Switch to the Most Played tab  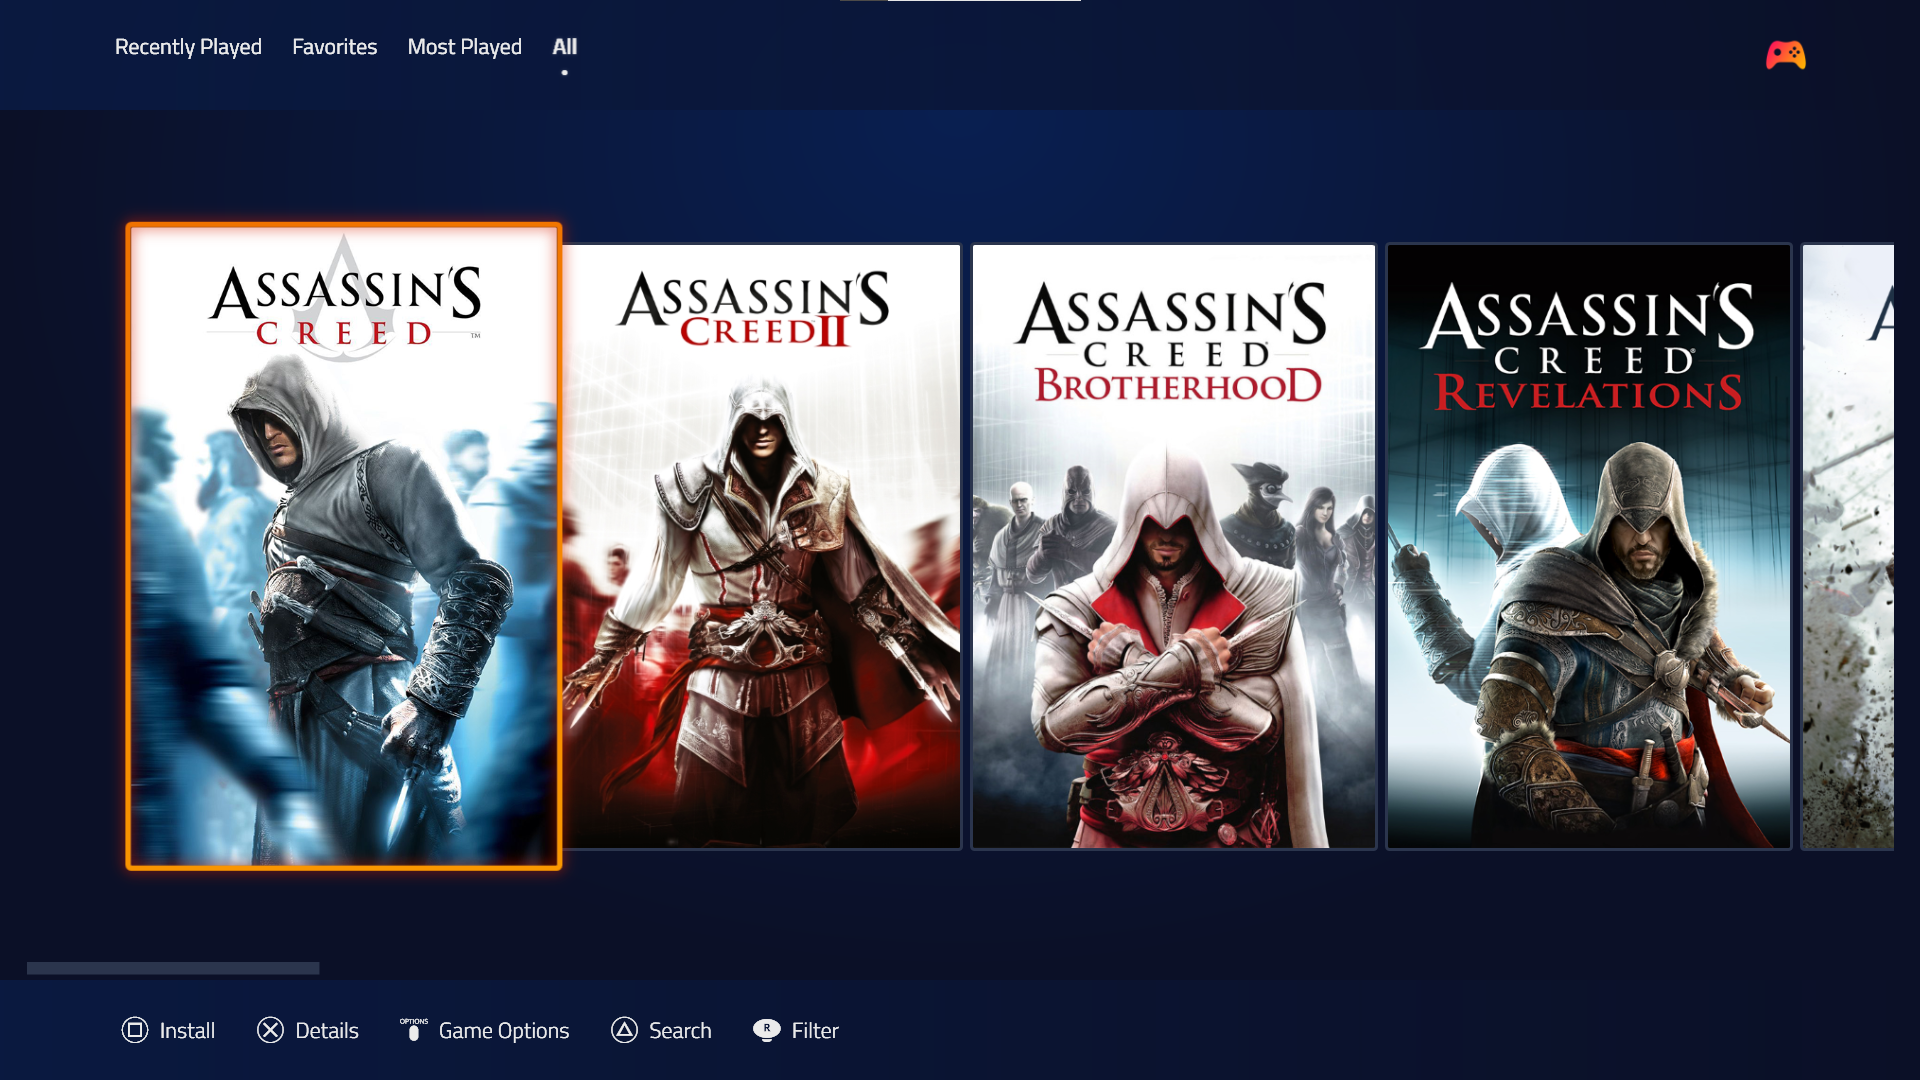464,46
